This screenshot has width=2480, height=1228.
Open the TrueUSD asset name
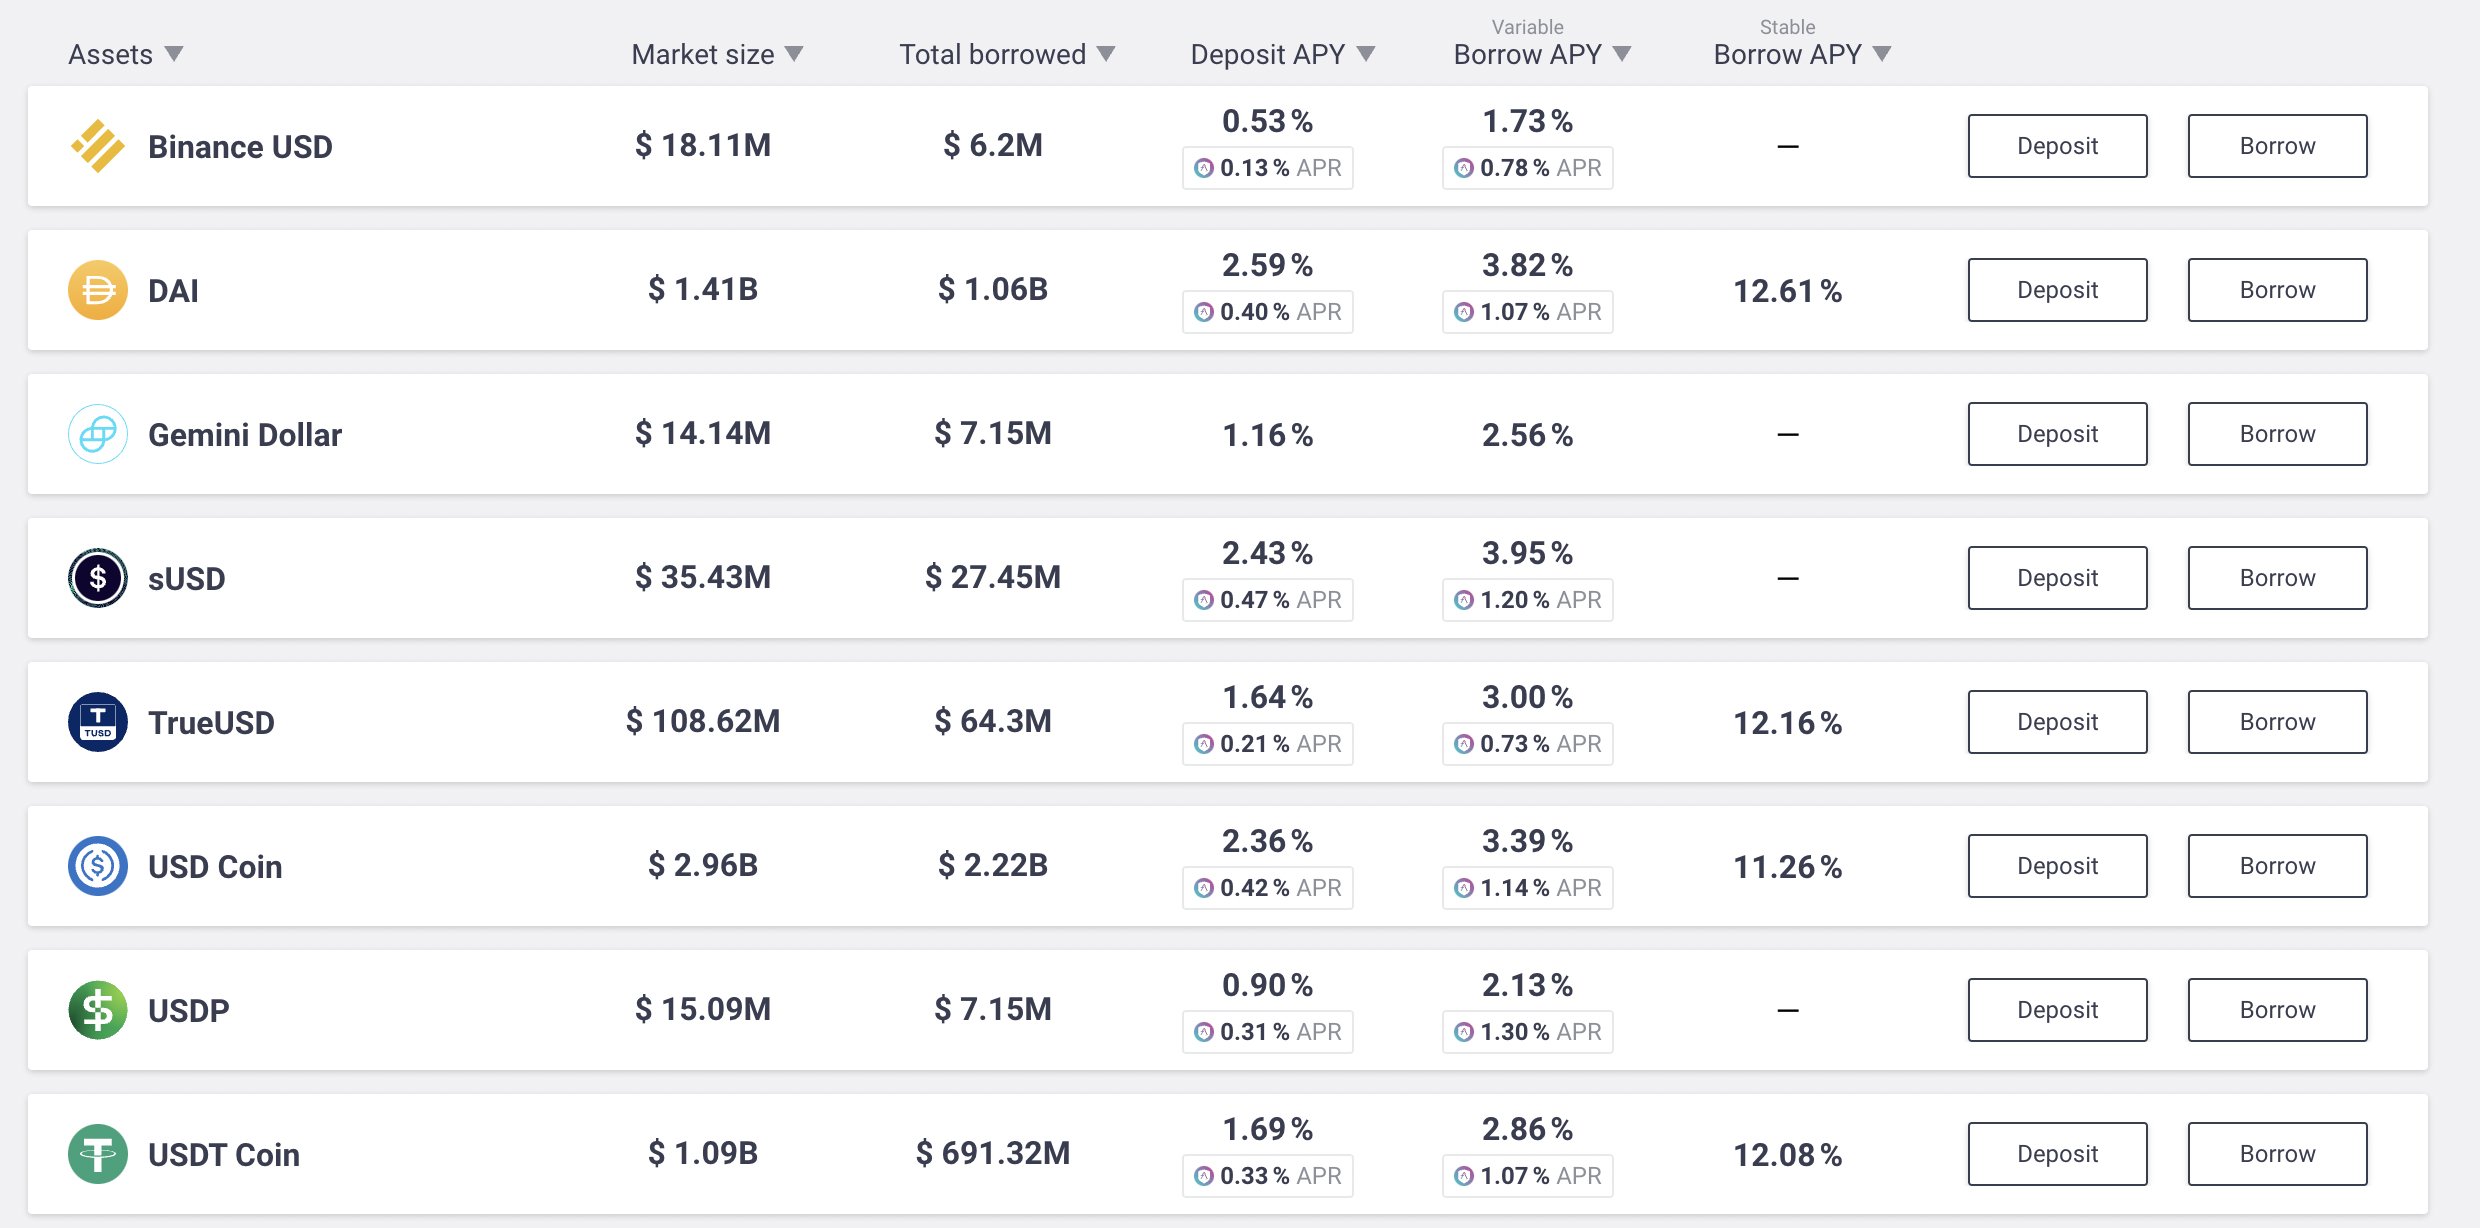point(211,722)
